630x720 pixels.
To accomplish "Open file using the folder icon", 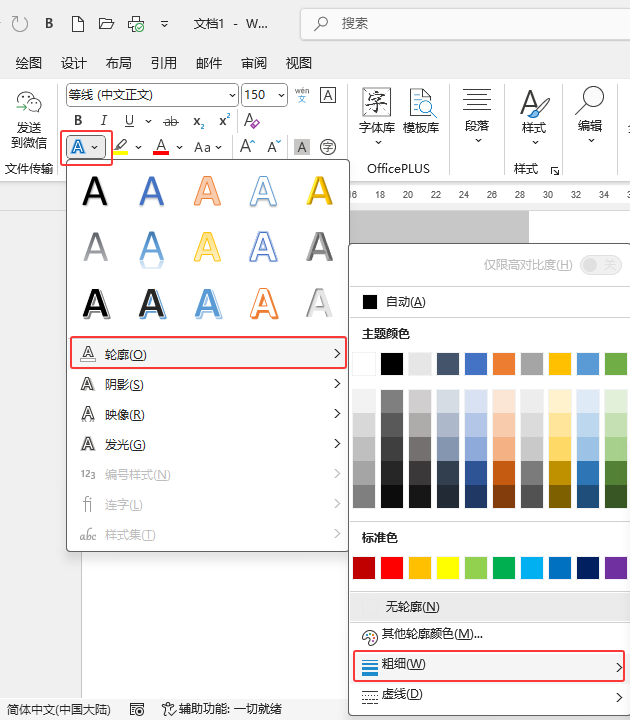I will (106, 23).
